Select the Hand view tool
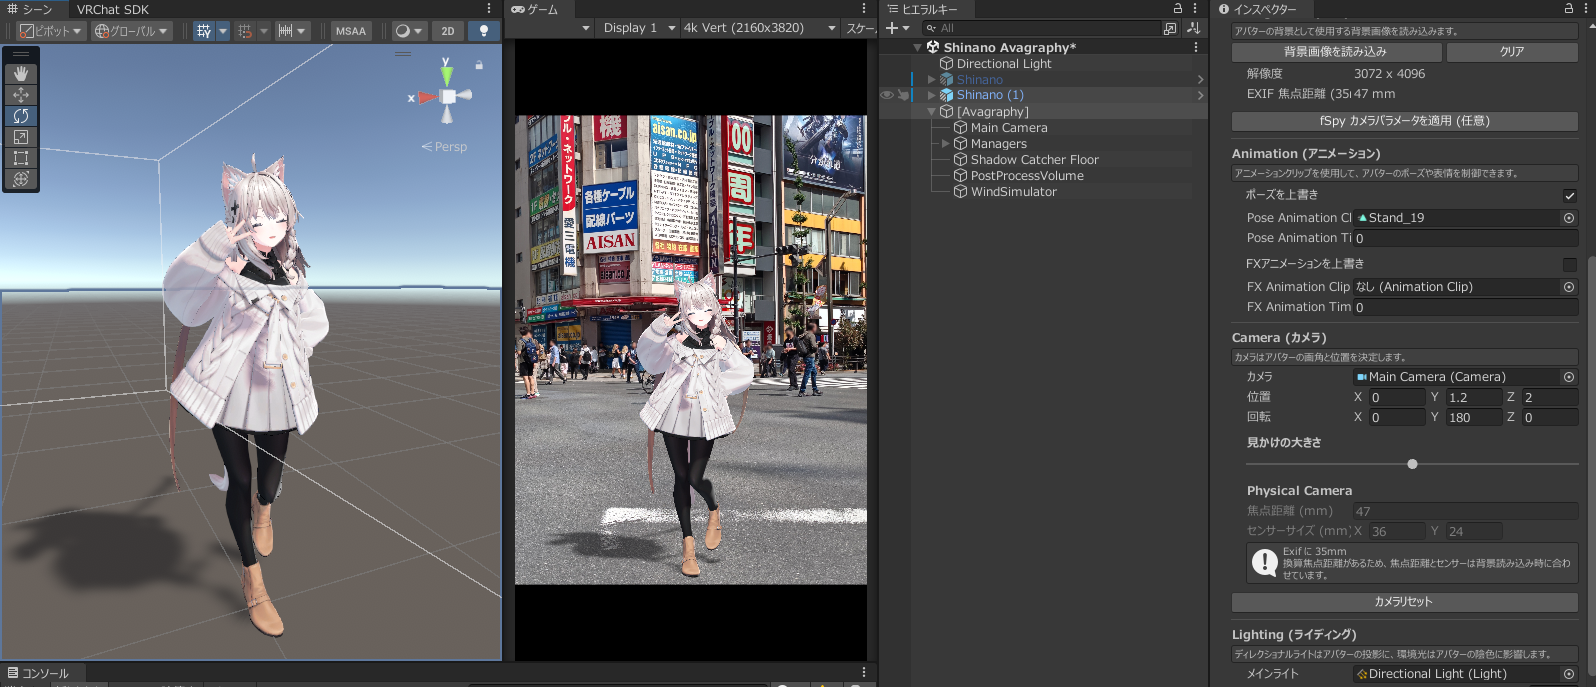 [x=20, y=74]
